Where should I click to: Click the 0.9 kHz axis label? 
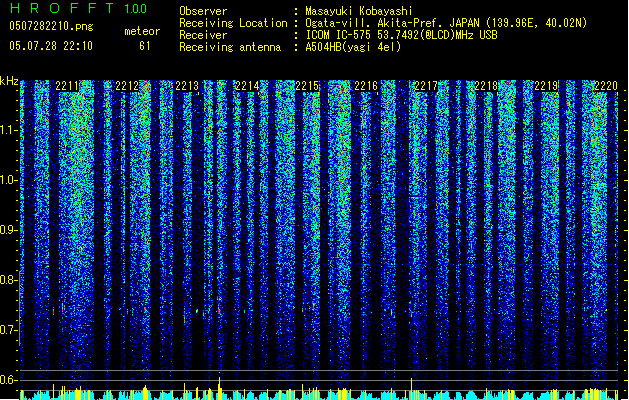click(9, 230)
